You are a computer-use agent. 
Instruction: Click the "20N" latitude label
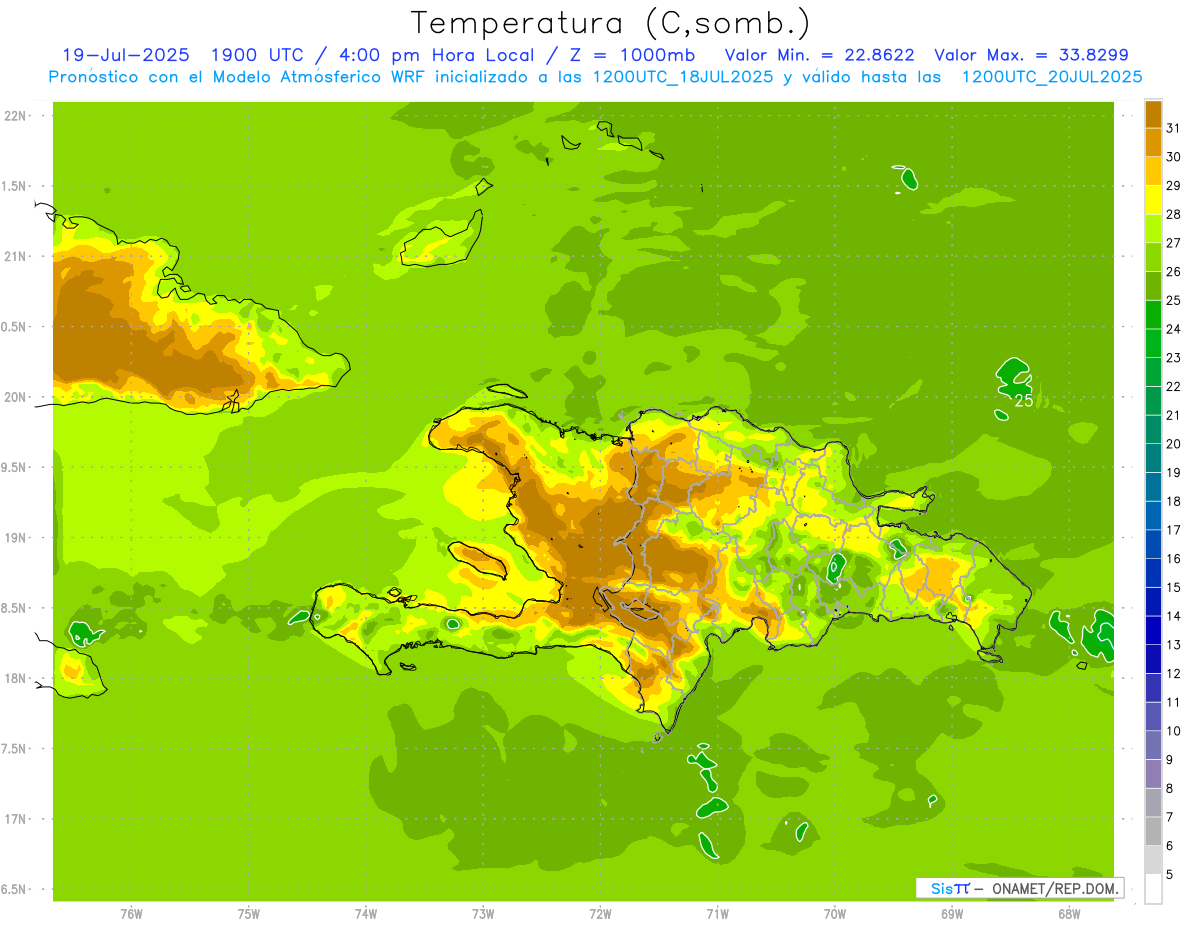(x=15, y=397)
